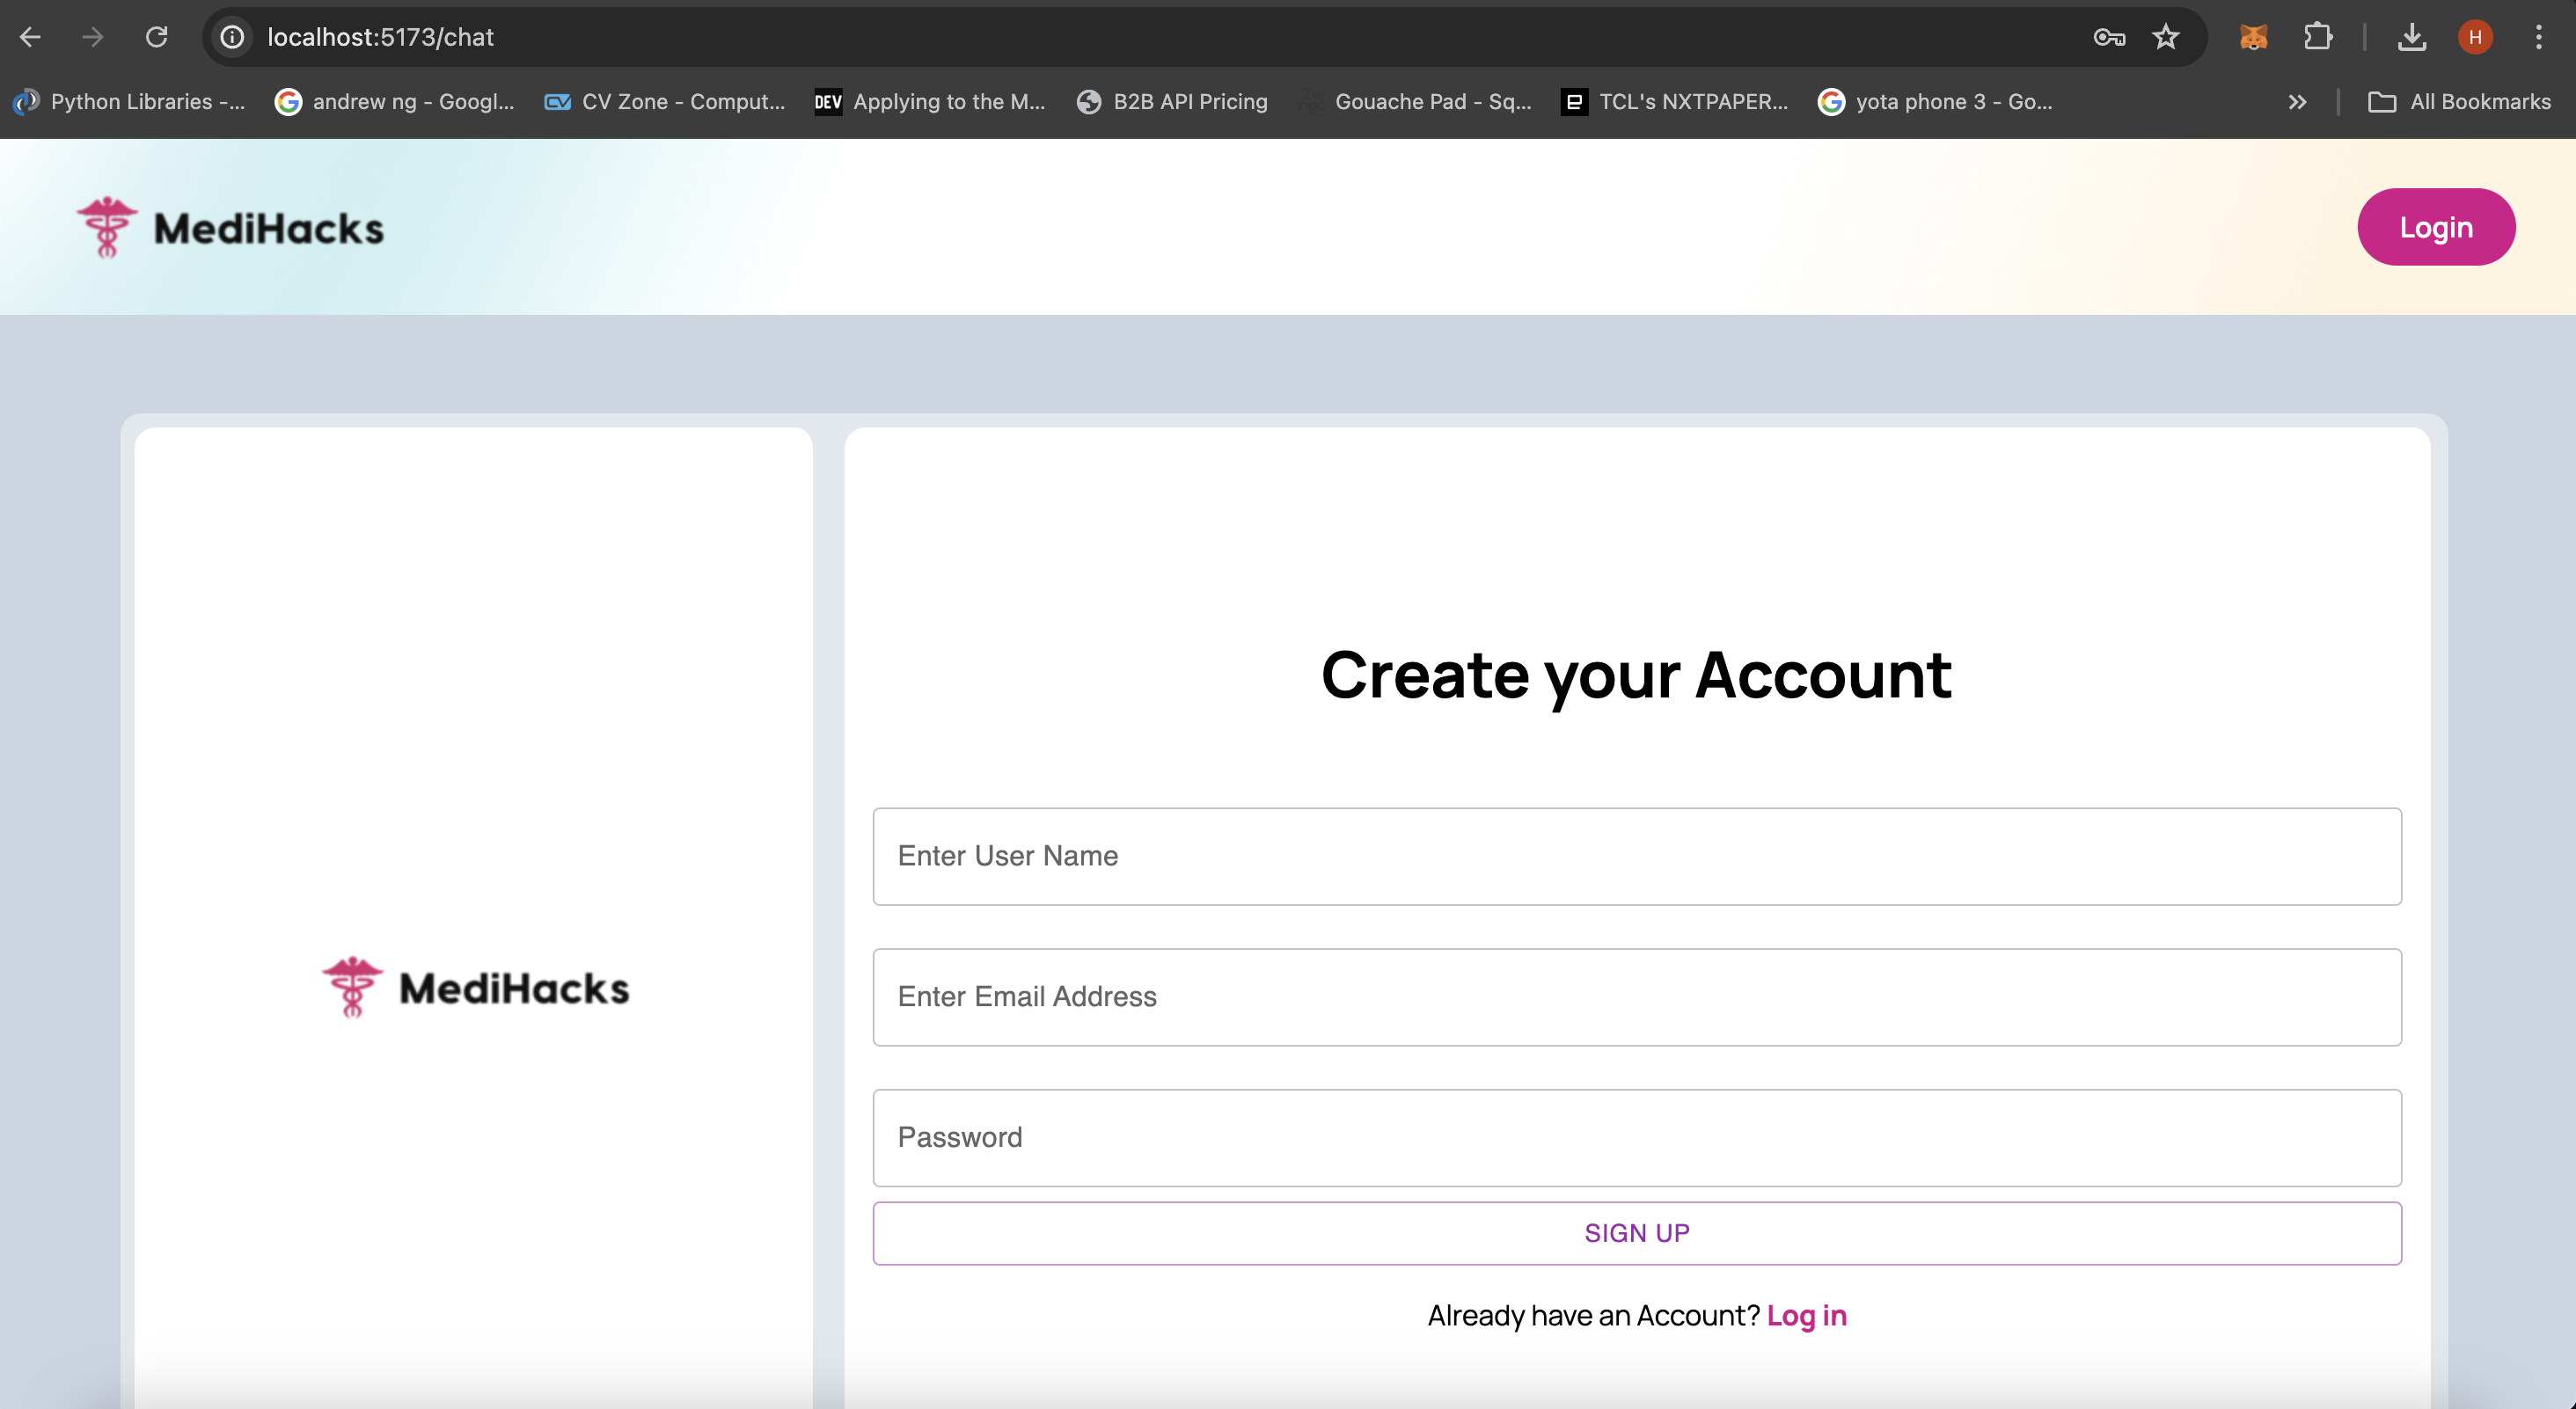
Task: Follow the Log in link
Action: pos(1806,1315)
